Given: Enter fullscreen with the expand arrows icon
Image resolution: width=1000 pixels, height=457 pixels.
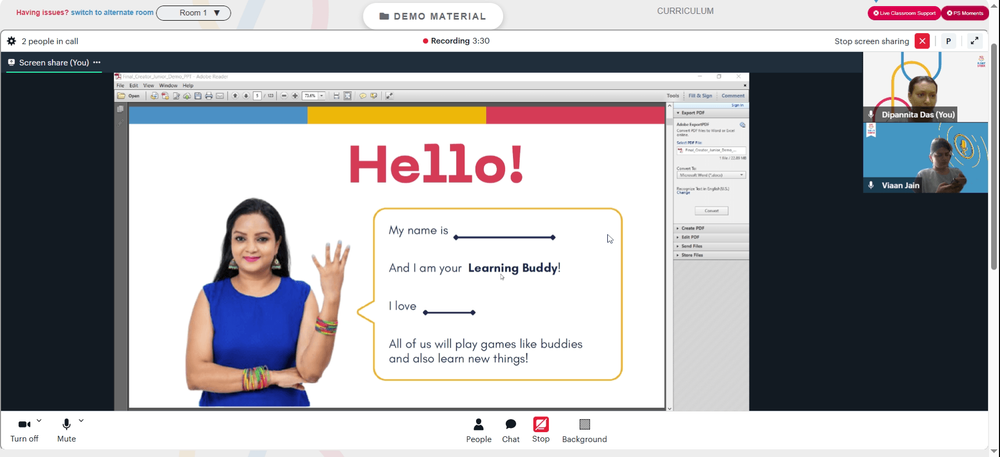Looking at the screenshot, I should tap(974, 41).
